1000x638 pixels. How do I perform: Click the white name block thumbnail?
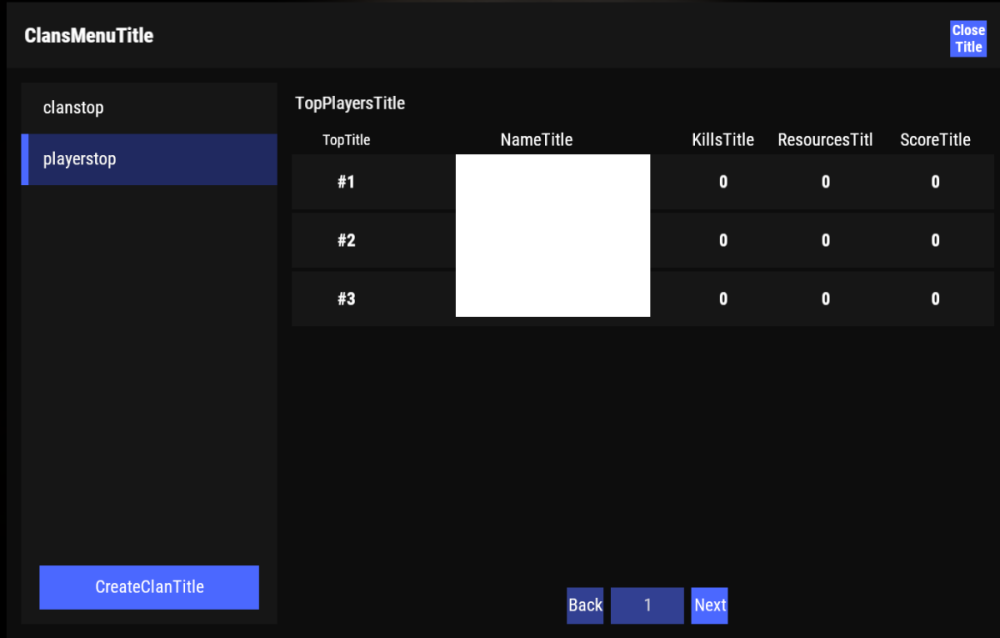[x=552, y=236]
